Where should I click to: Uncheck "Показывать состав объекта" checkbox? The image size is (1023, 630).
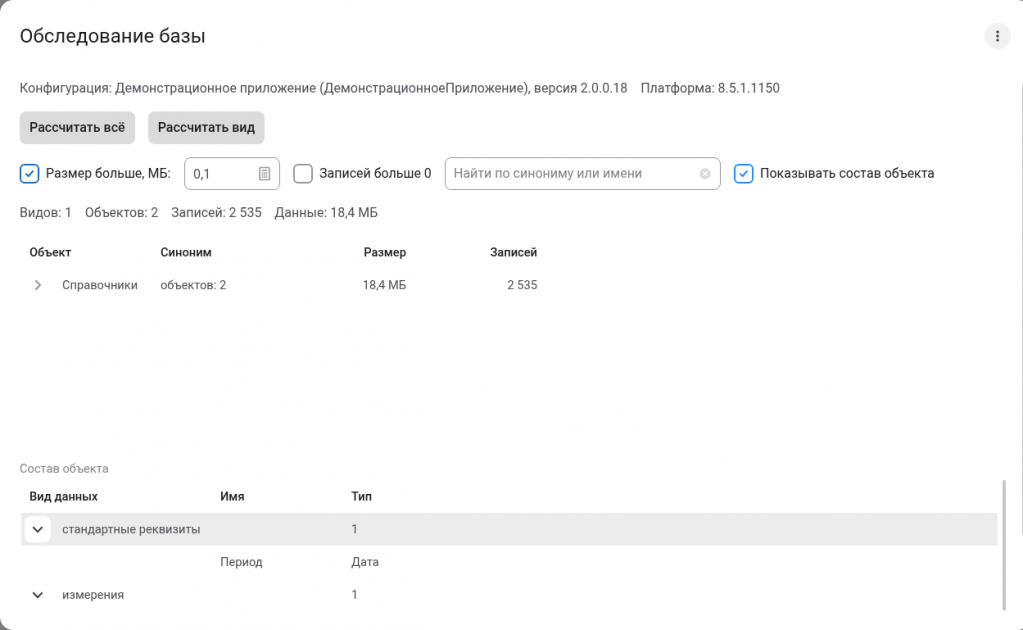tap(744, 173)
